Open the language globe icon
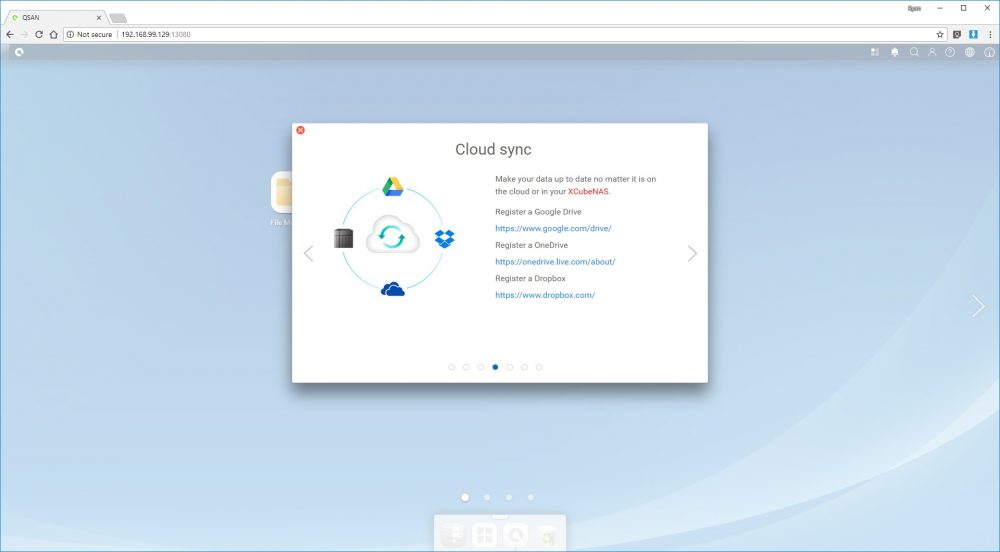 969,52
